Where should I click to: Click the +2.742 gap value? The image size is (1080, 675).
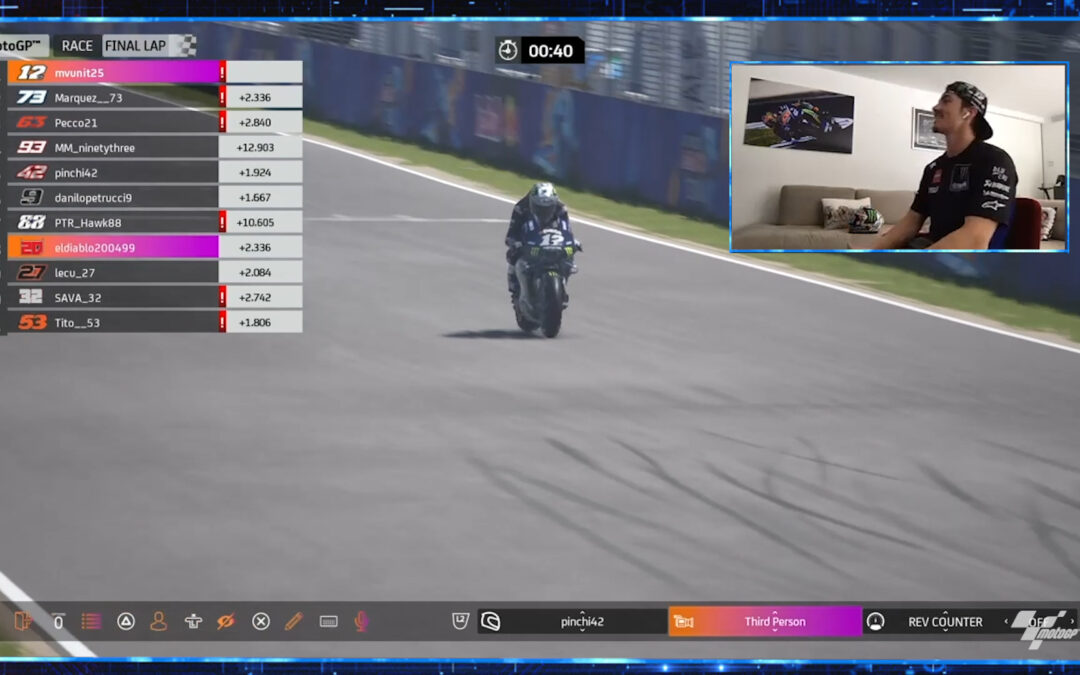point(255,297)
